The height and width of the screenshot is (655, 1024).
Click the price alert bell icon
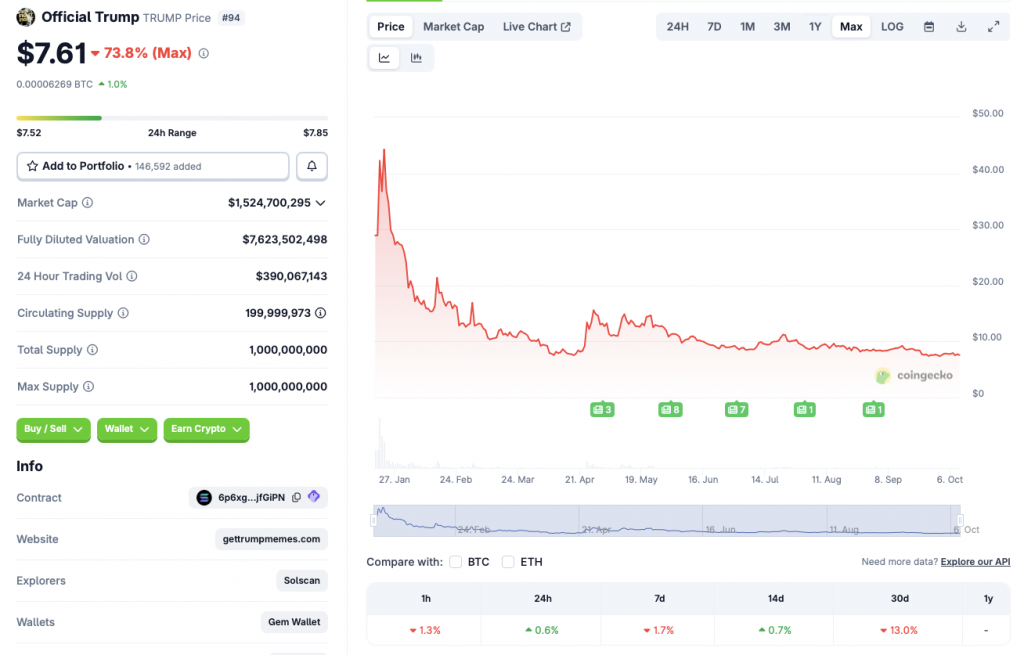click(x=312, y=166)
